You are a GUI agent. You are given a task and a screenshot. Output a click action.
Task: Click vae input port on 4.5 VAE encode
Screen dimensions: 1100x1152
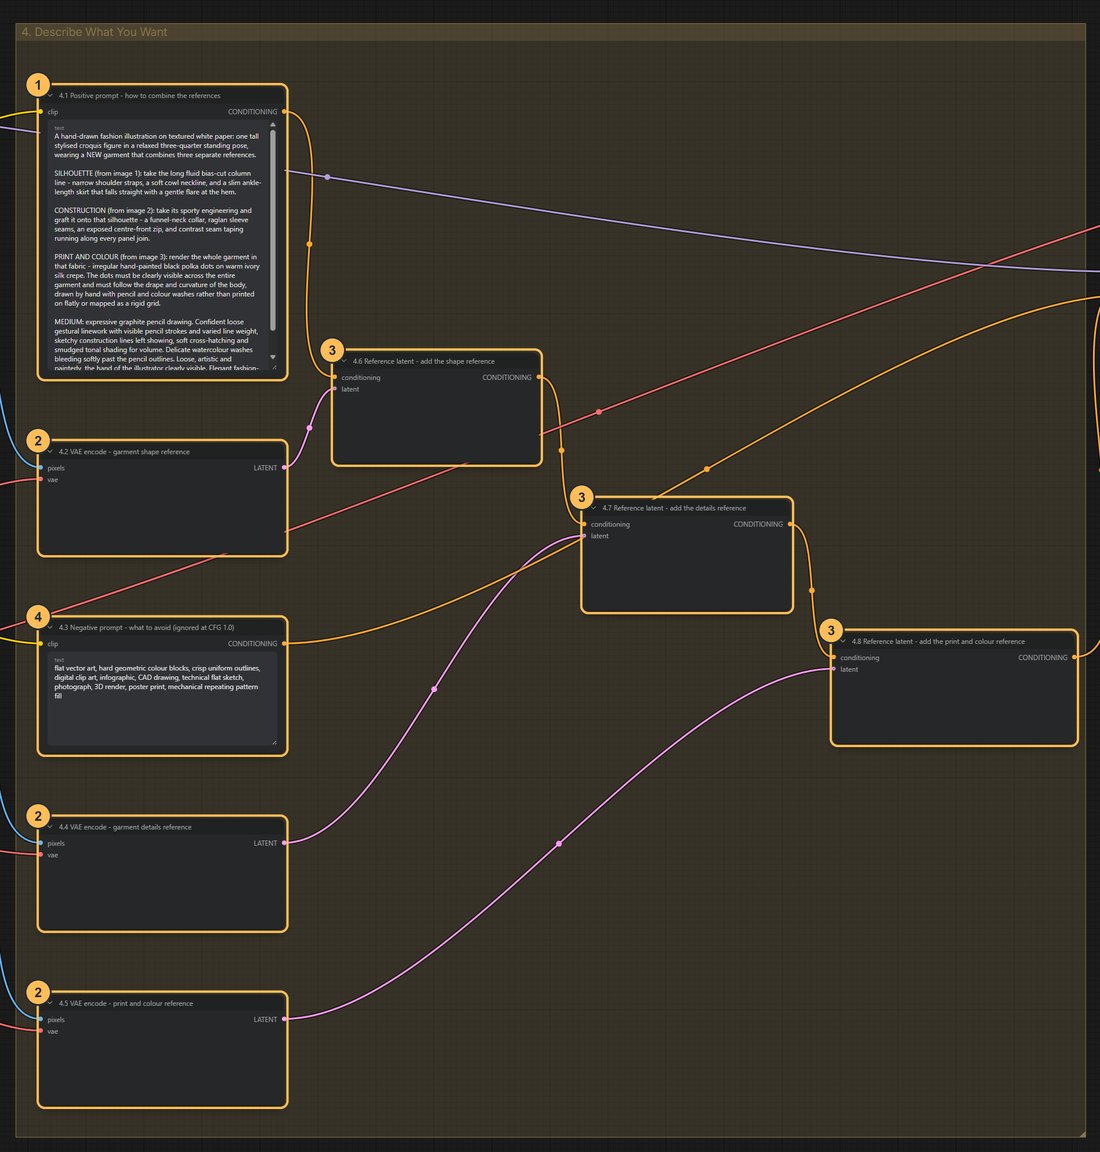coord(40,1032)
